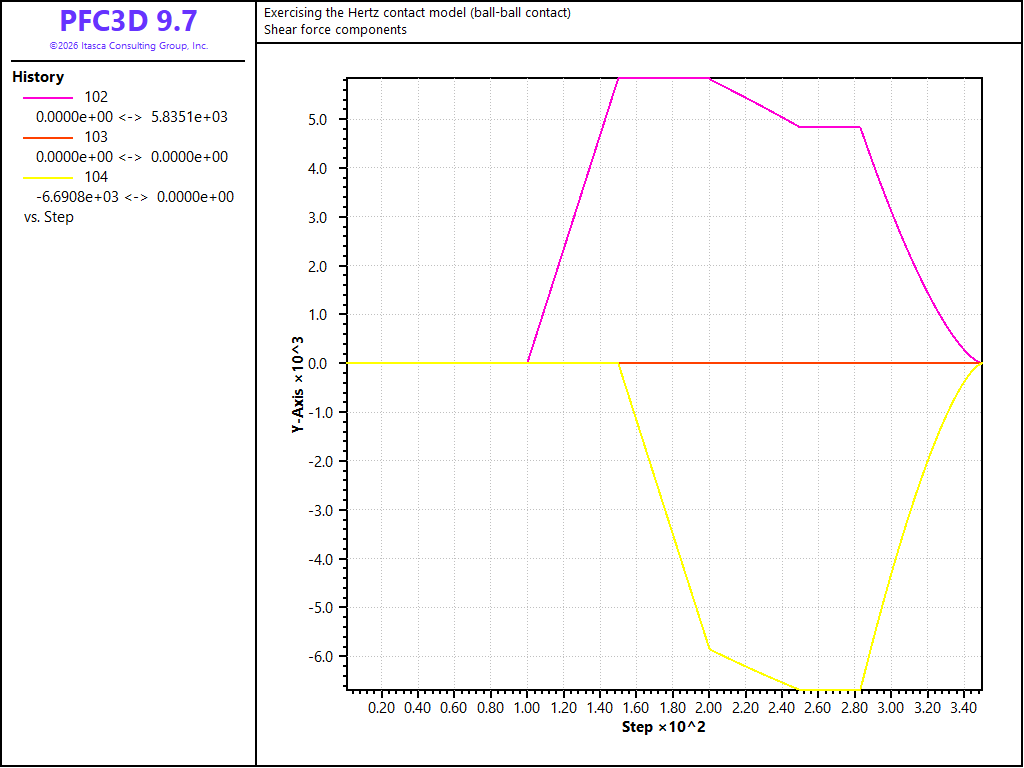The width and height of the screenshot is (1024, 768).
Task: Click the -6.0 tick label on Y axis
Action: point(320,656)
